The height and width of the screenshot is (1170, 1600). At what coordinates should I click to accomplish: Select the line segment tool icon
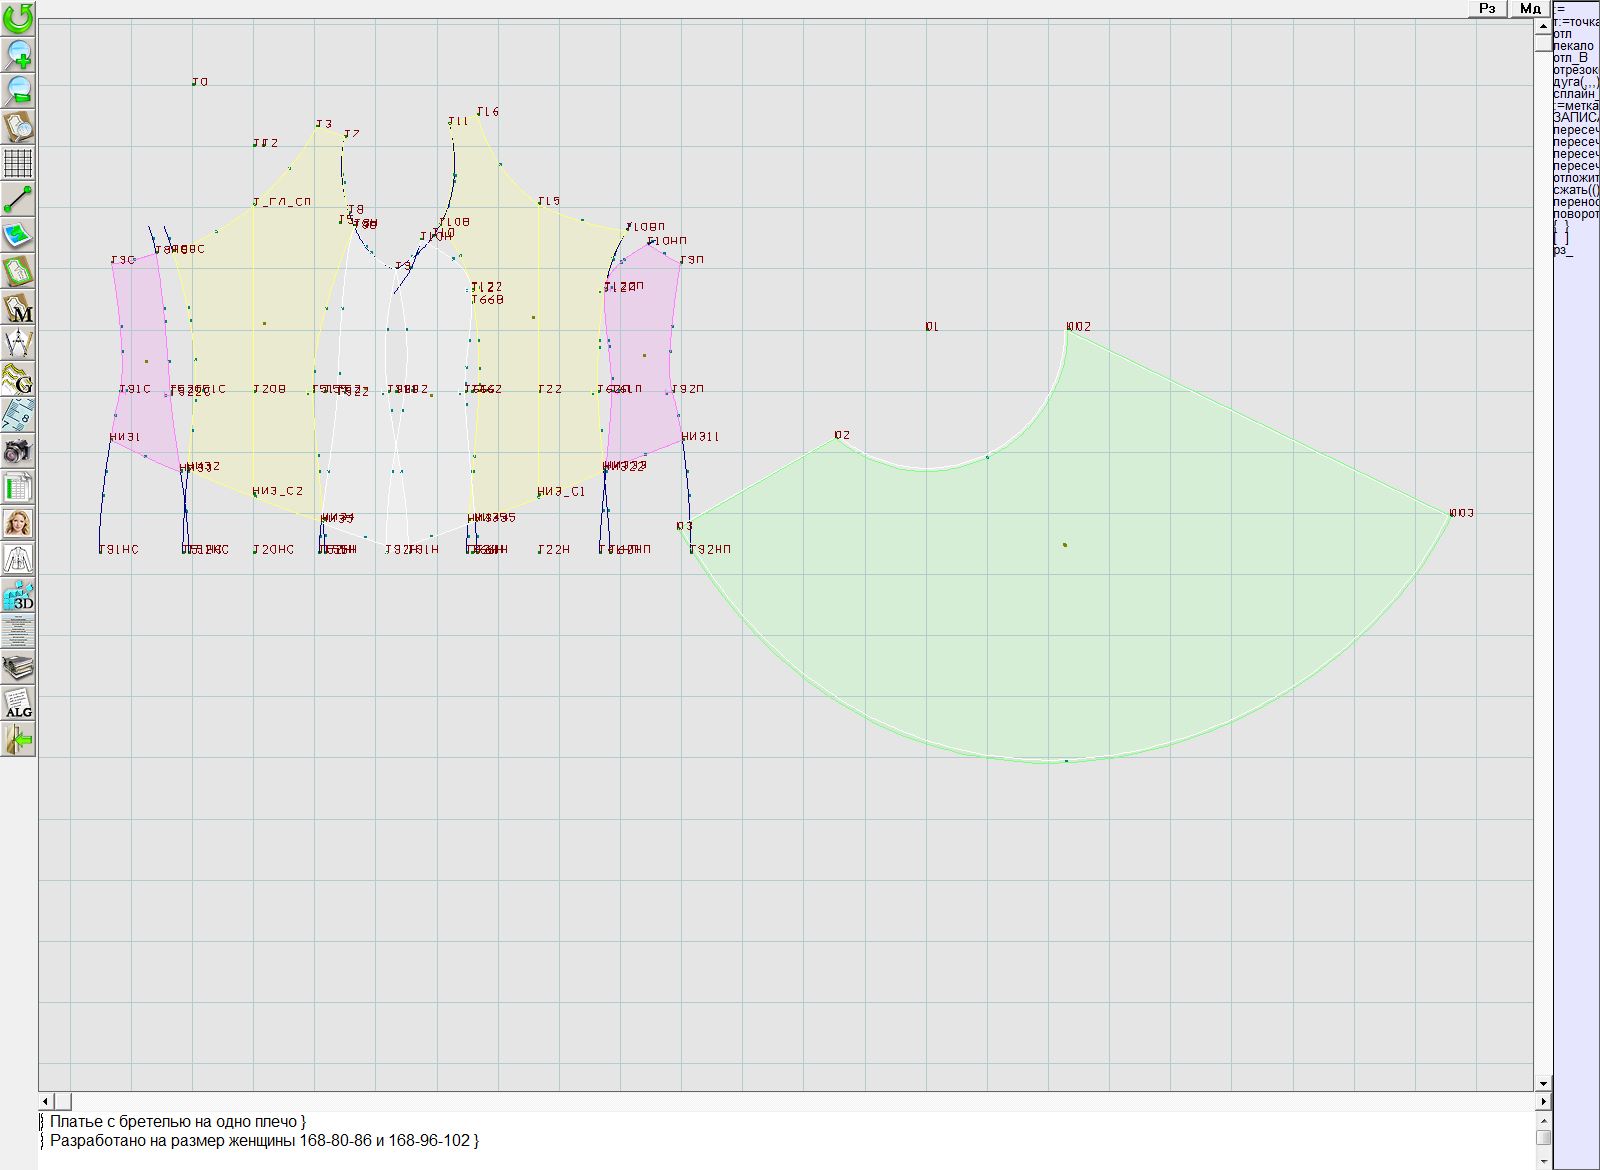[18, 199]
